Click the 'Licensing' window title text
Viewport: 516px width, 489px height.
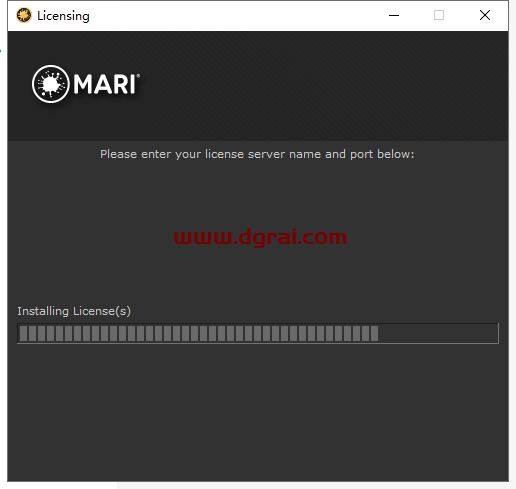click(63, 16)
